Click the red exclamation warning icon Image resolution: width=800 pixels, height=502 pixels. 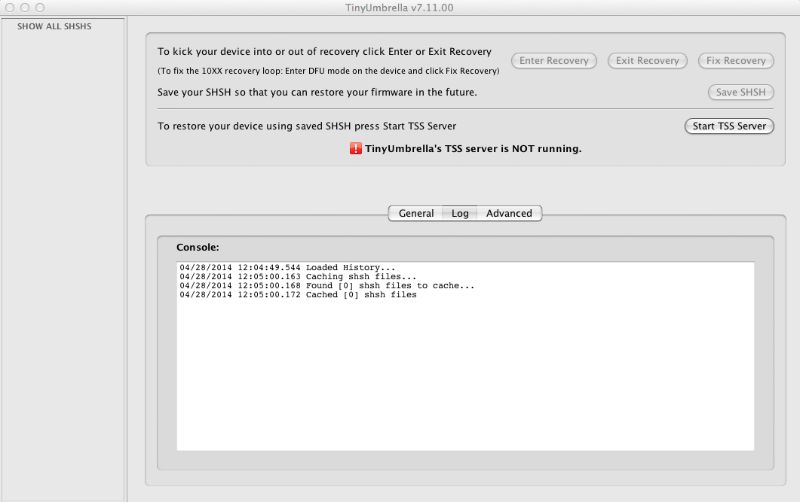pos(355,148)
